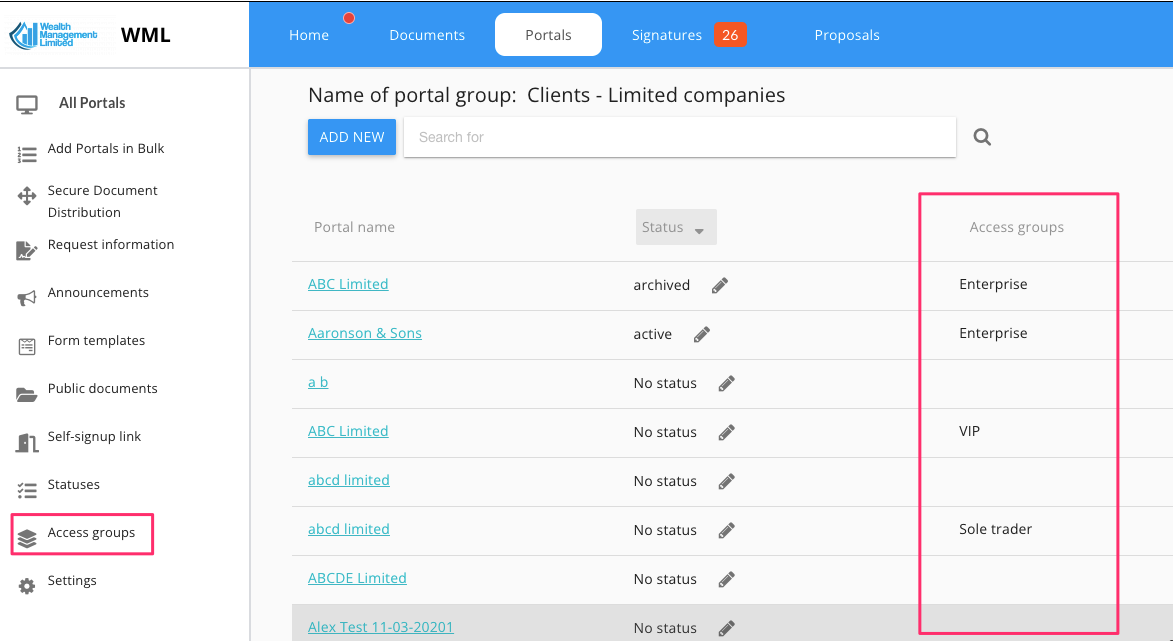This screenshot has height=641, width=1173.
Task: Open the Status column filter dropdown
Action: (x=676, y=228)
